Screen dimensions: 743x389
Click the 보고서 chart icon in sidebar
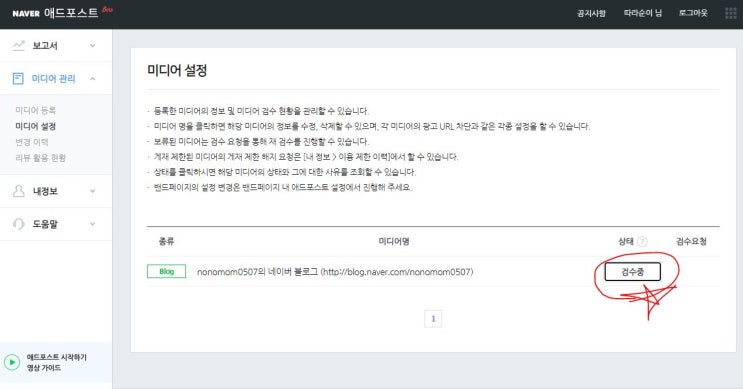click(x=18, y=45)
